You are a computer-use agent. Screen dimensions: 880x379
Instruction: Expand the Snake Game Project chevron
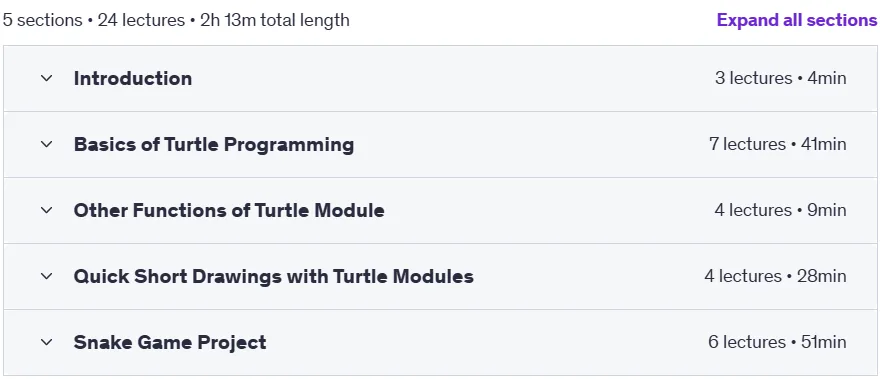[47, 343]
